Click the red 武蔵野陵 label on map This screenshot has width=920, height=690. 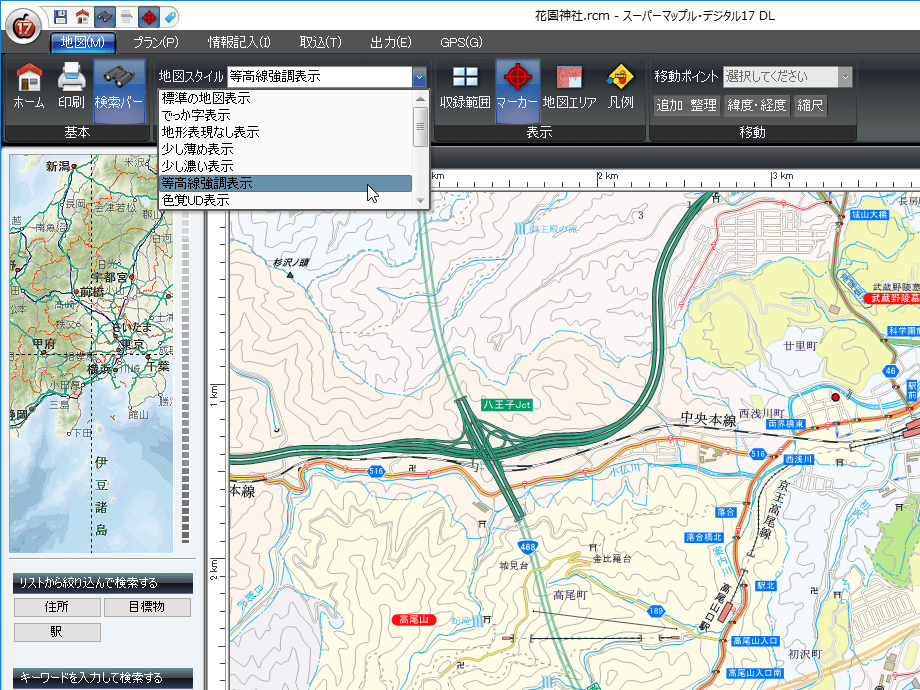point(892,299)
